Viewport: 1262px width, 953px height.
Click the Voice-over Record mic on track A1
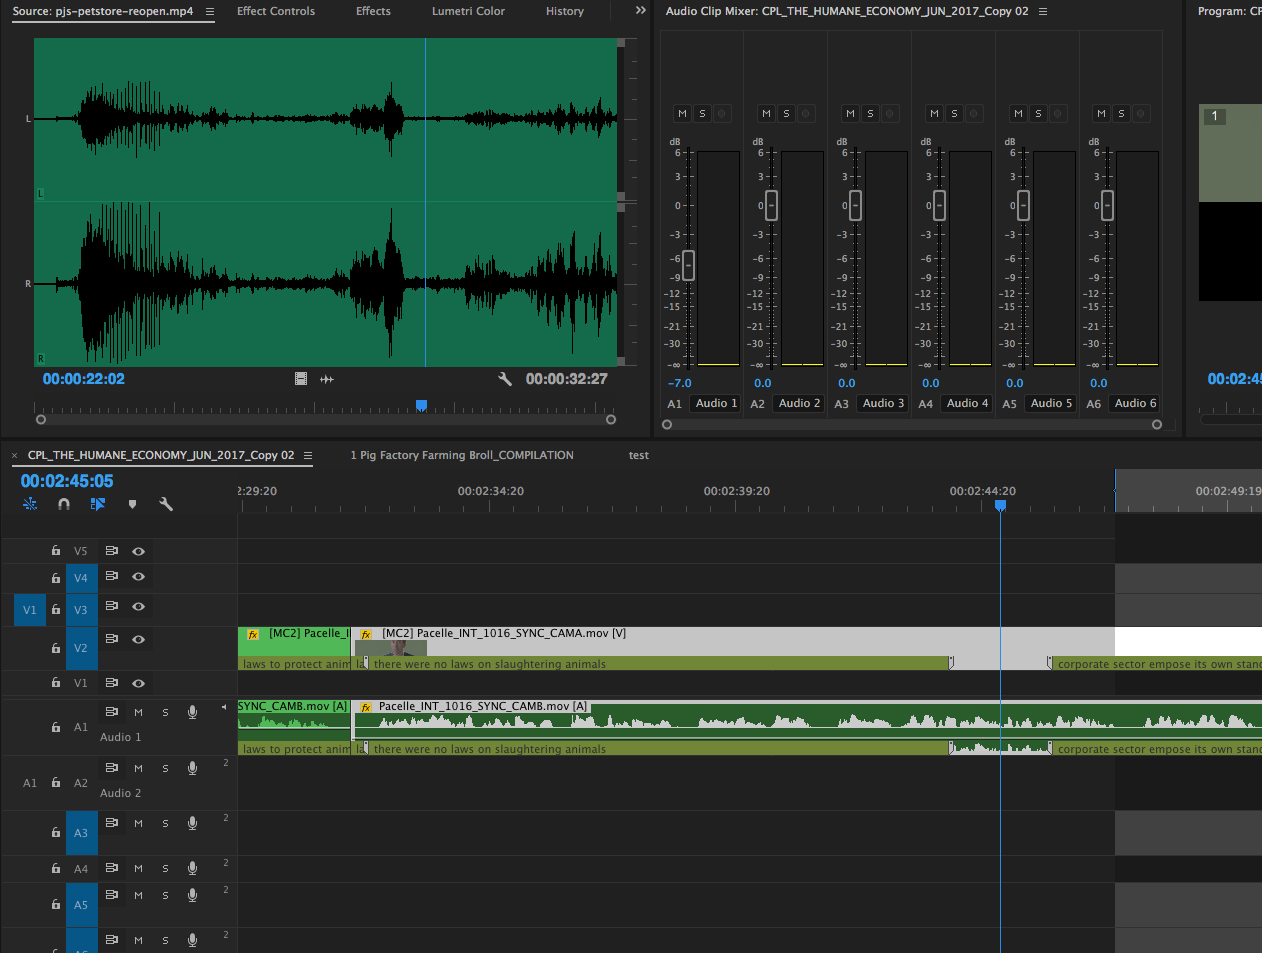[192, 712]
